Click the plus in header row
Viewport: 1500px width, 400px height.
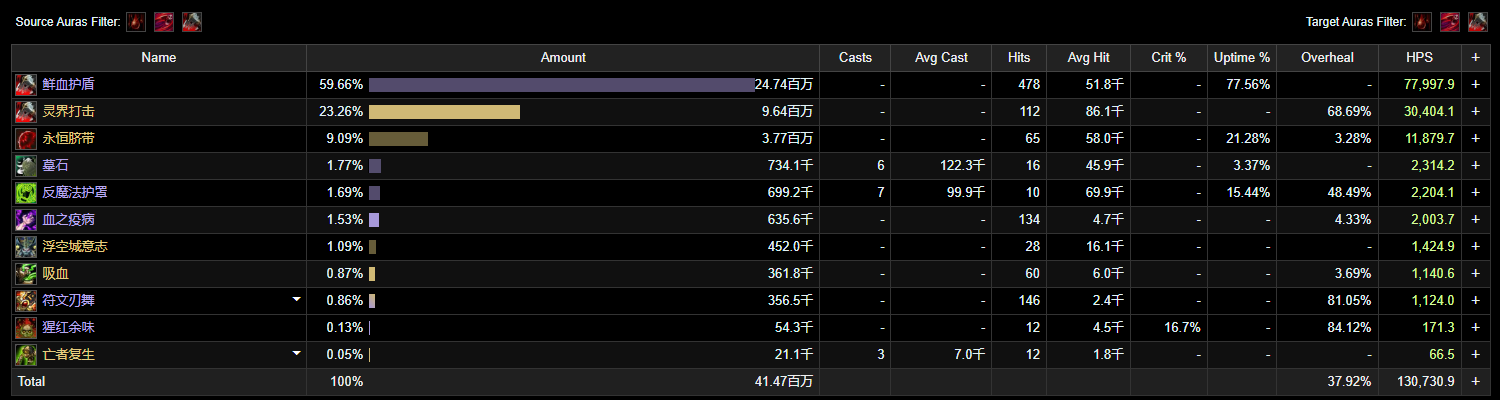[x=1475, y=58]
